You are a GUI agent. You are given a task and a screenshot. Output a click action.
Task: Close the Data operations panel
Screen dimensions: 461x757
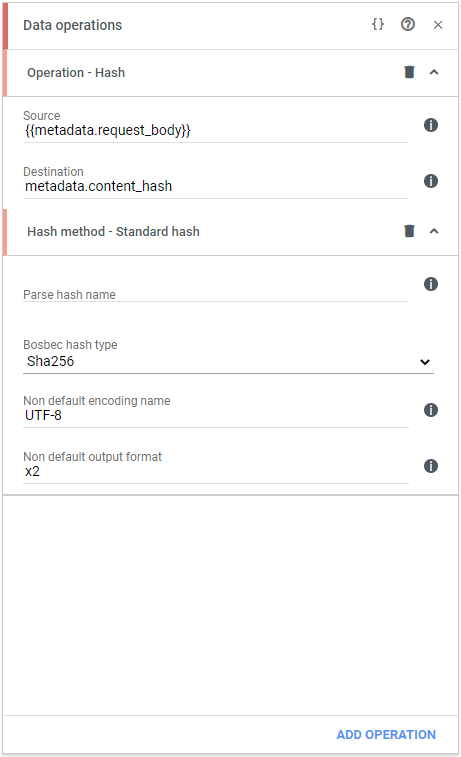tap(438, 25)
